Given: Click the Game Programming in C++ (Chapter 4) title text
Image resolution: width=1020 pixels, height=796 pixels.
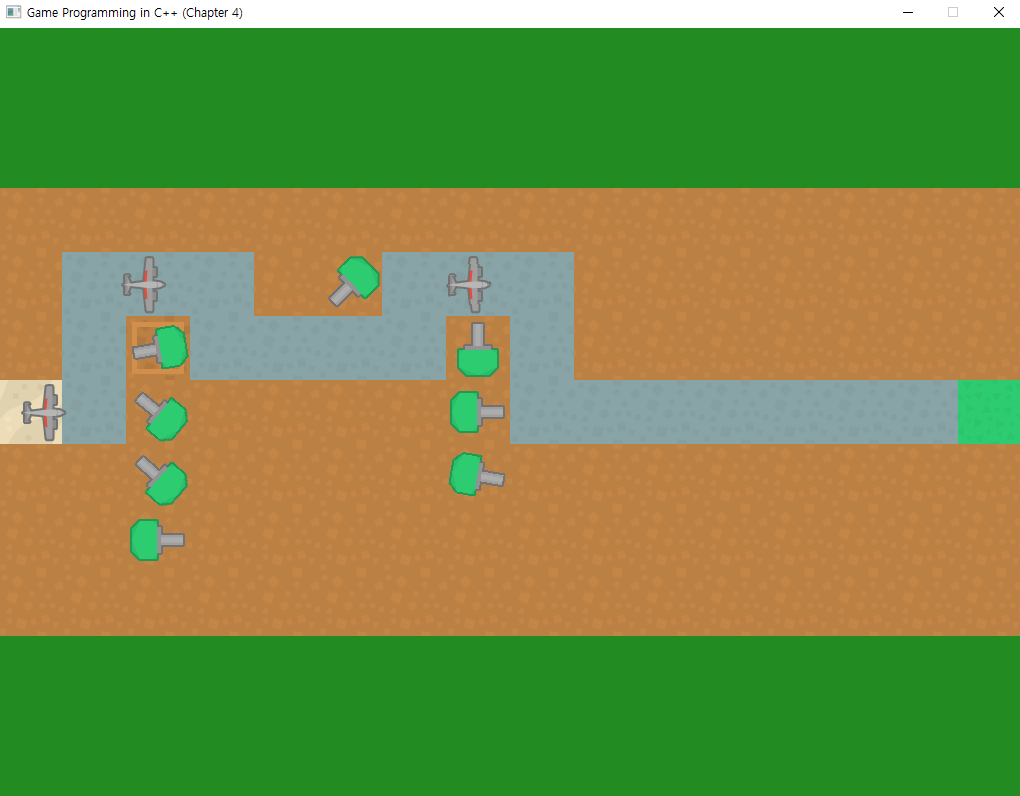Looking at the screenshot, I should [x=135, y=12].
